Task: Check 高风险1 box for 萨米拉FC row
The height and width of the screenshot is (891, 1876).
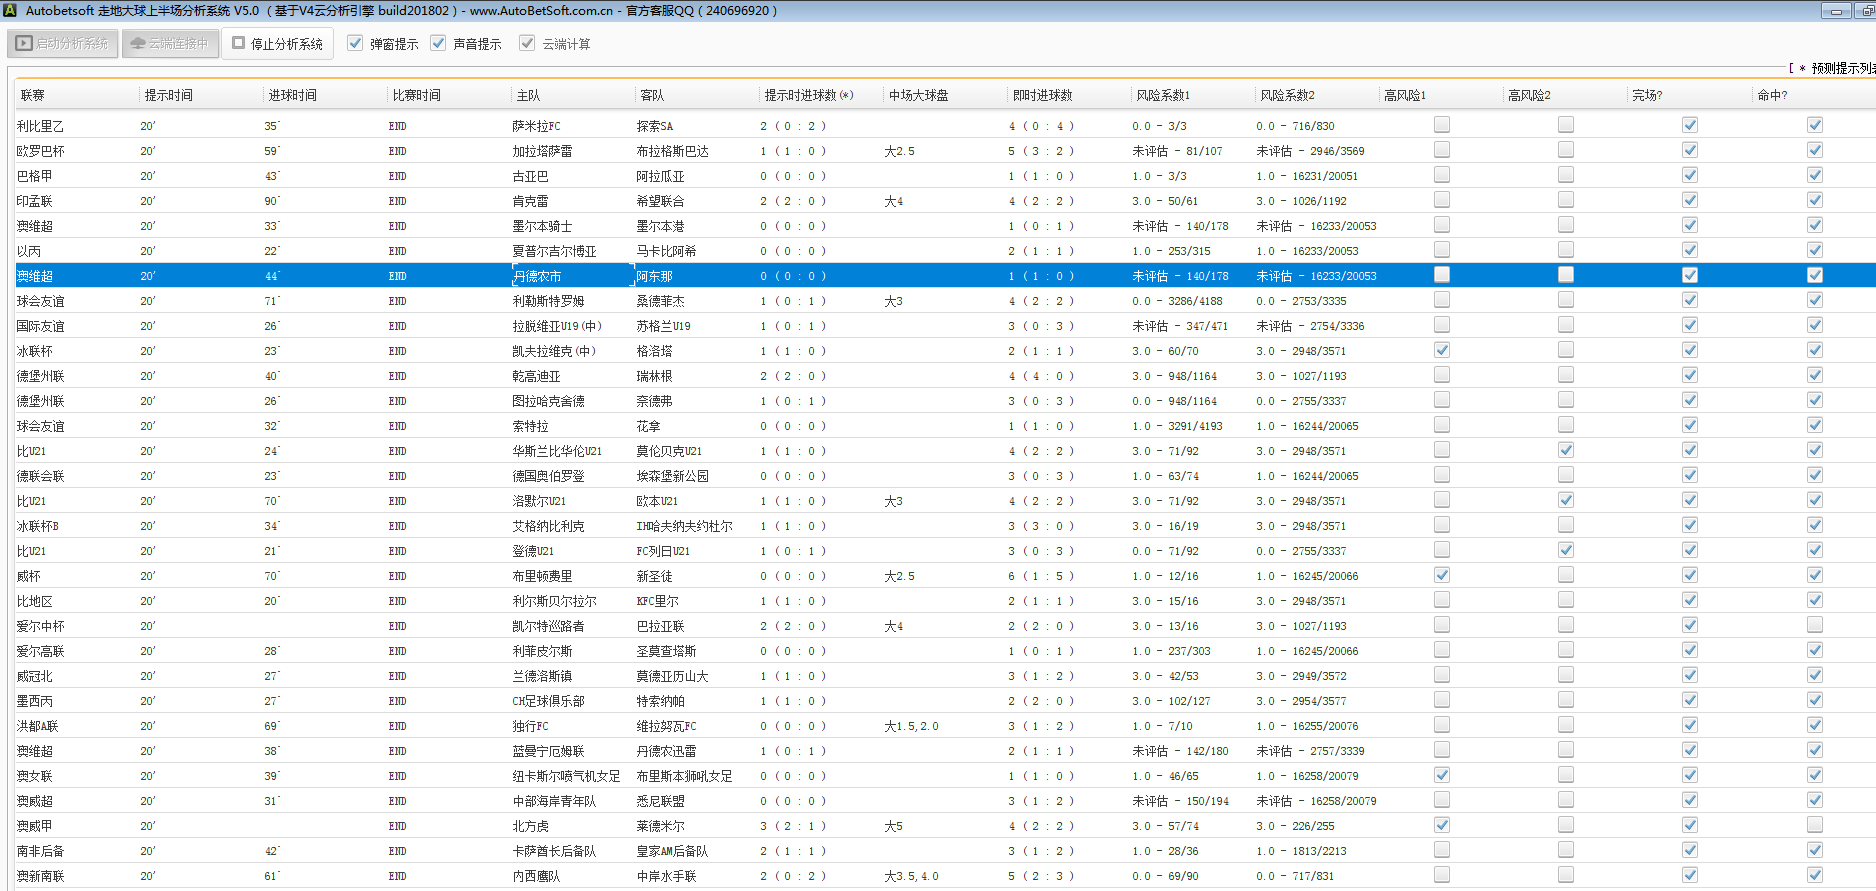Action: click(1442, 125)
